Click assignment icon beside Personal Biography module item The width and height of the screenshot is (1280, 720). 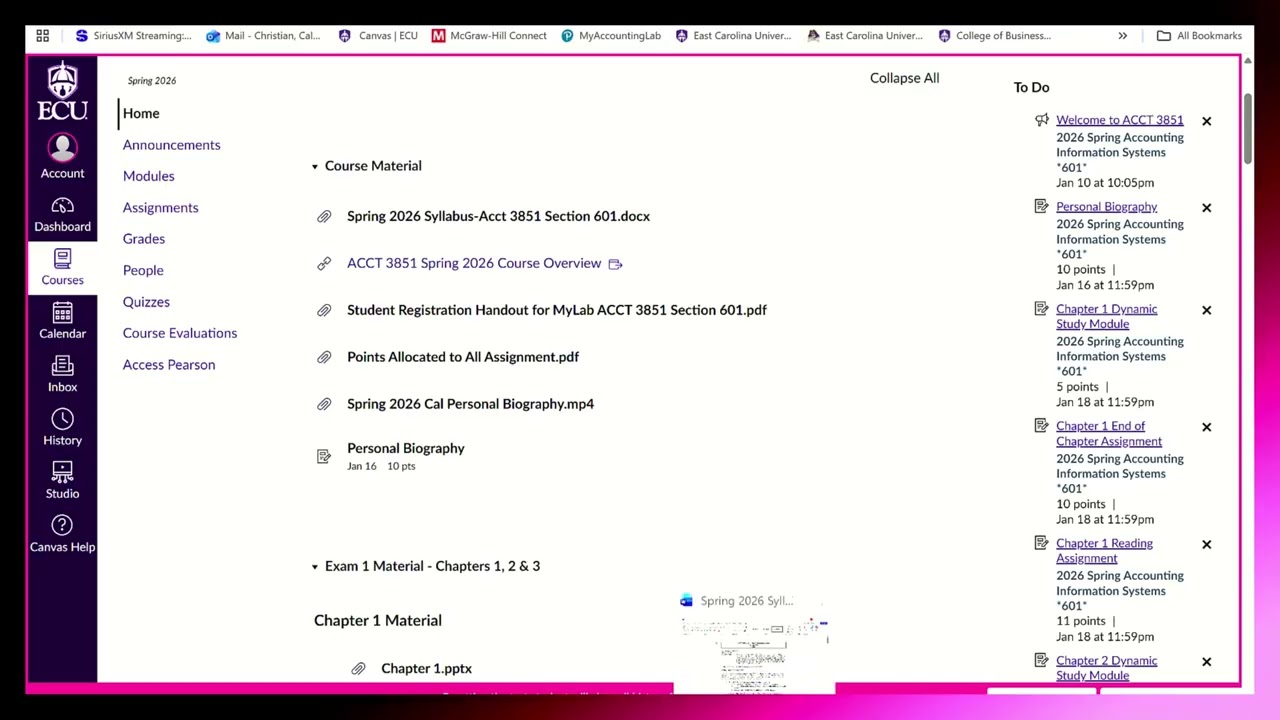pos(324,456)
